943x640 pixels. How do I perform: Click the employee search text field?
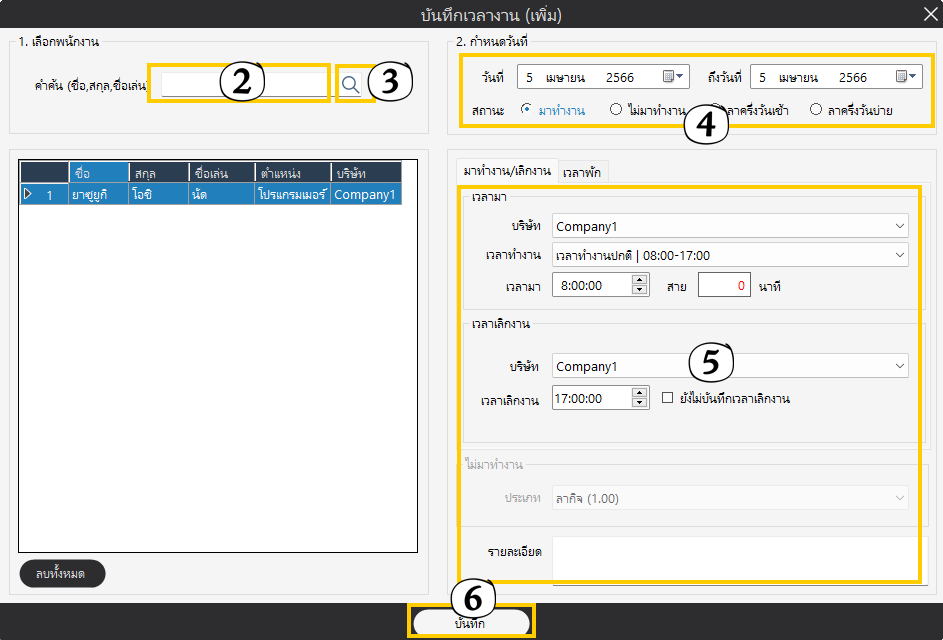244,85
